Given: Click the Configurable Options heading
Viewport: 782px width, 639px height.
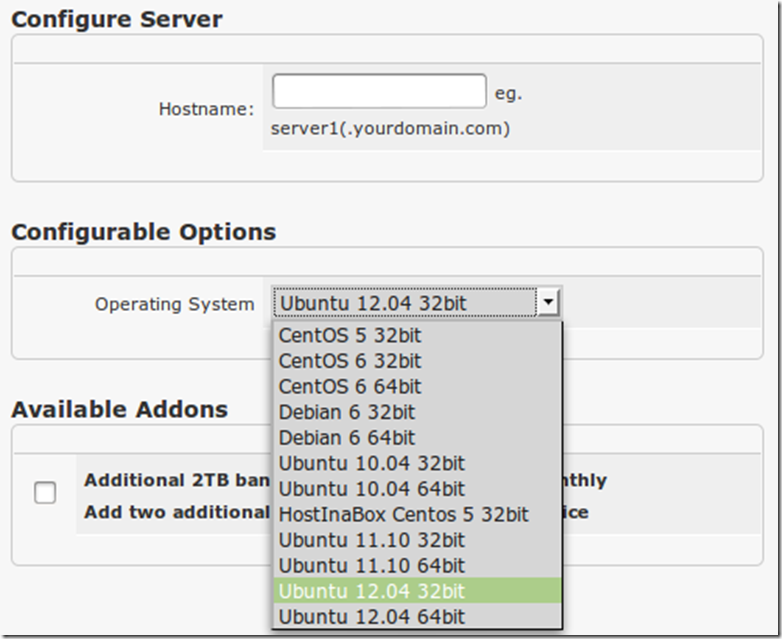Looking at the screenshot, I should click(144, 232).
